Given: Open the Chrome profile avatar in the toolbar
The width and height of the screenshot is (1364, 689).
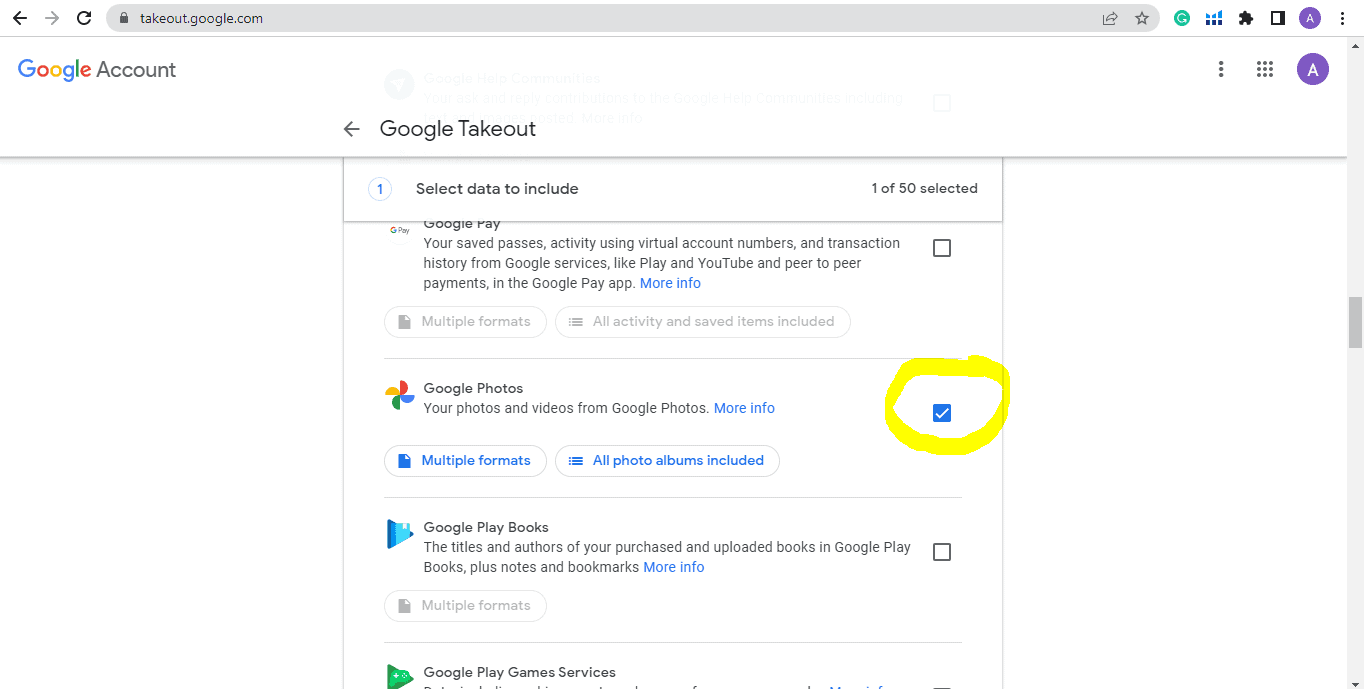Looking at the screenshot, I should click(1310, 18).
